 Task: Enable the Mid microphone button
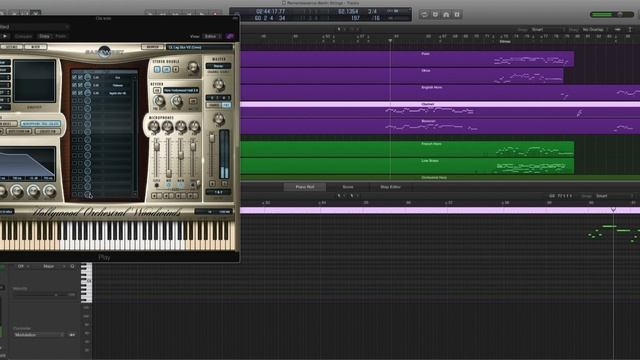tap(169, 185)
